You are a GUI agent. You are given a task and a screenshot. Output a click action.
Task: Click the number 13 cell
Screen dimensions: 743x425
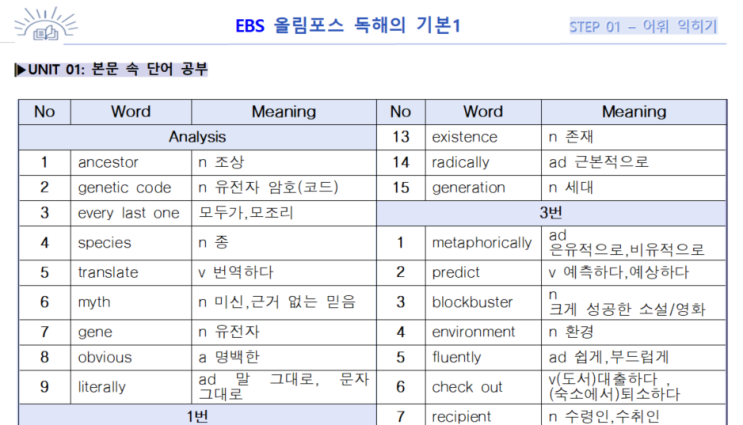pos(401,137)
